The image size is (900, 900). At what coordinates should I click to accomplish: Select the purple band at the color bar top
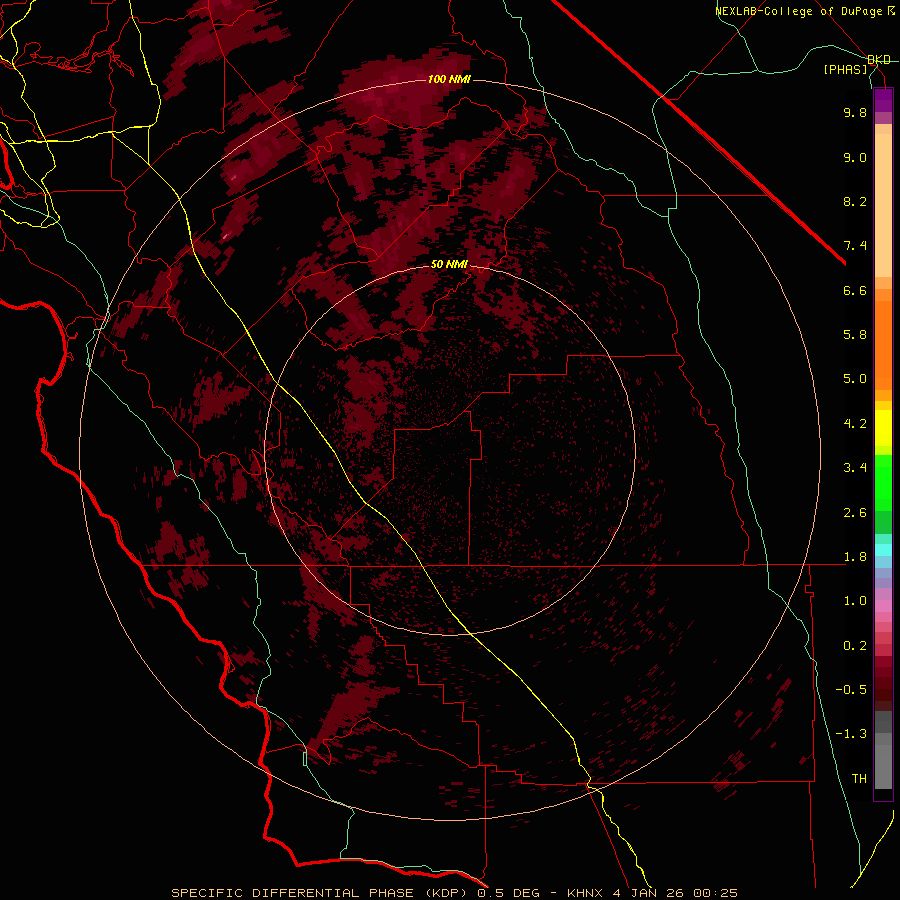click(883, 101)
